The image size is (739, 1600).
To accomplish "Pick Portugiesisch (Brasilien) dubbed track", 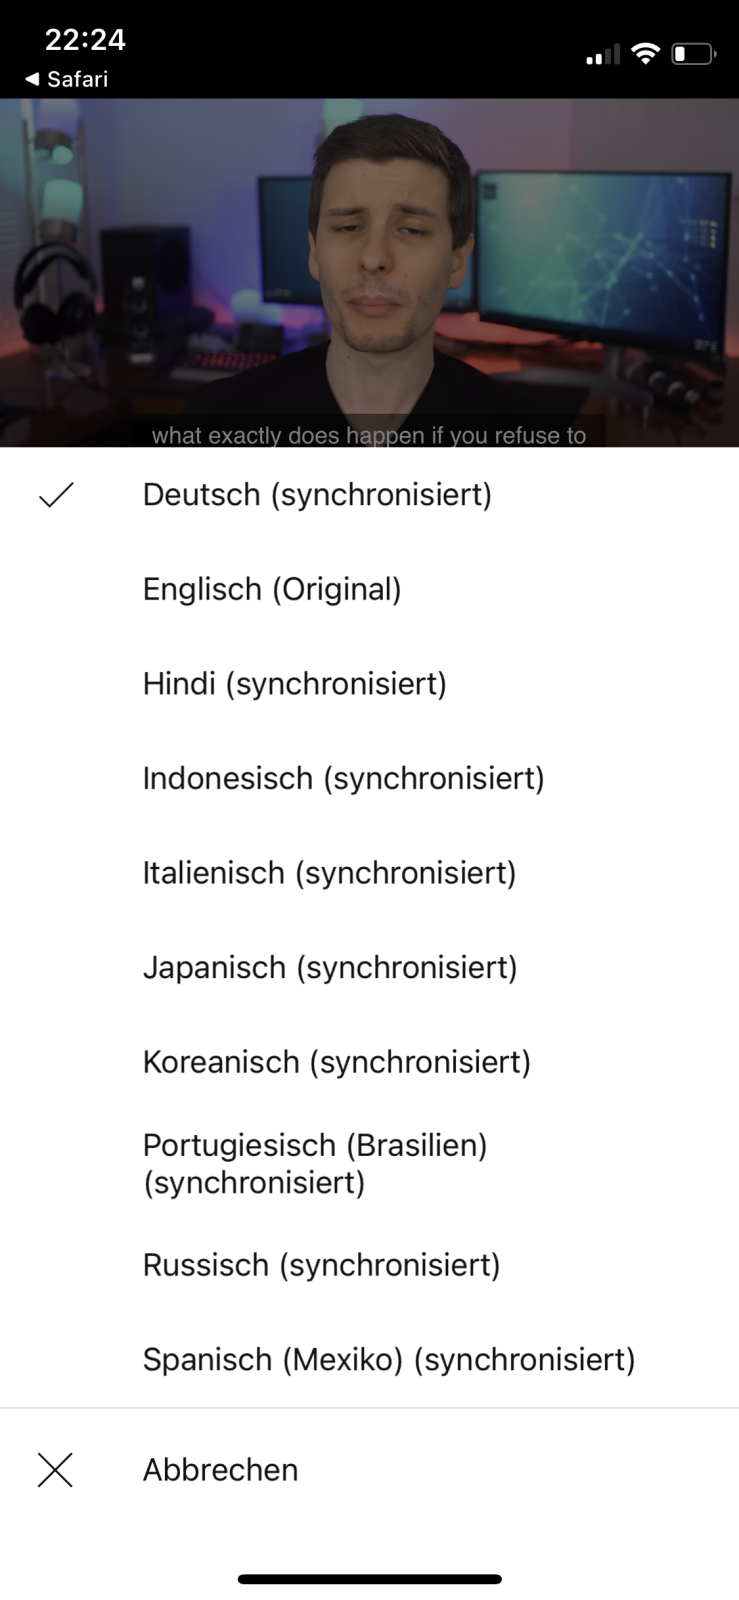I will pyautogui.click(x=369, y=1164).
